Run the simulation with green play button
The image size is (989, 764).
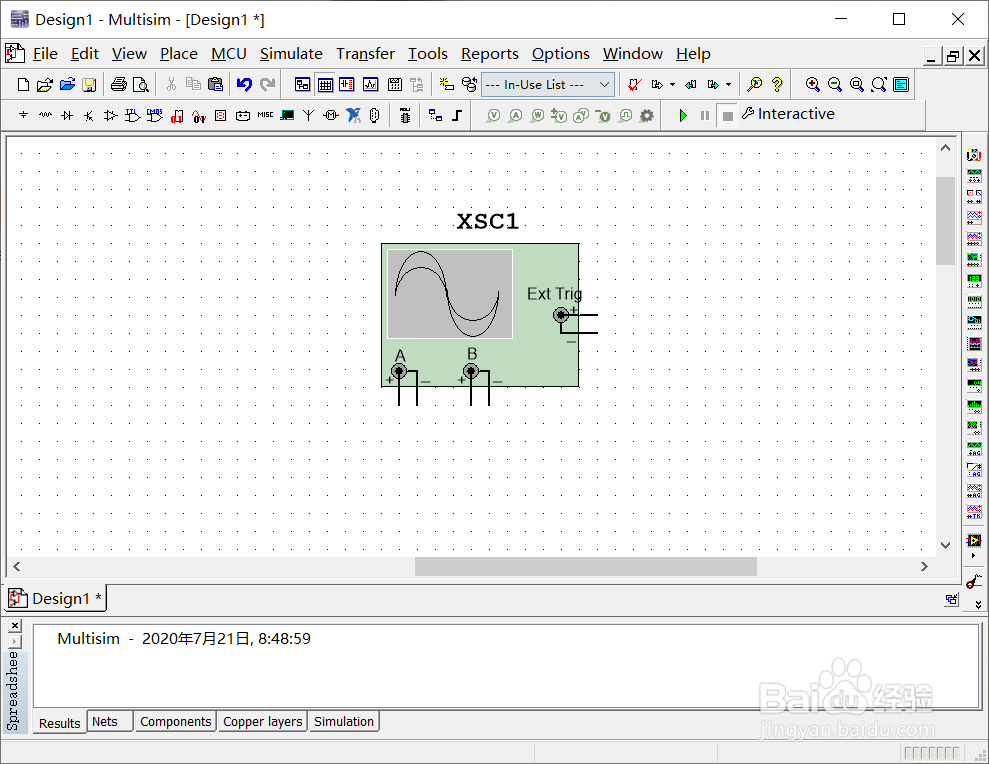click(x=682, y=115)
